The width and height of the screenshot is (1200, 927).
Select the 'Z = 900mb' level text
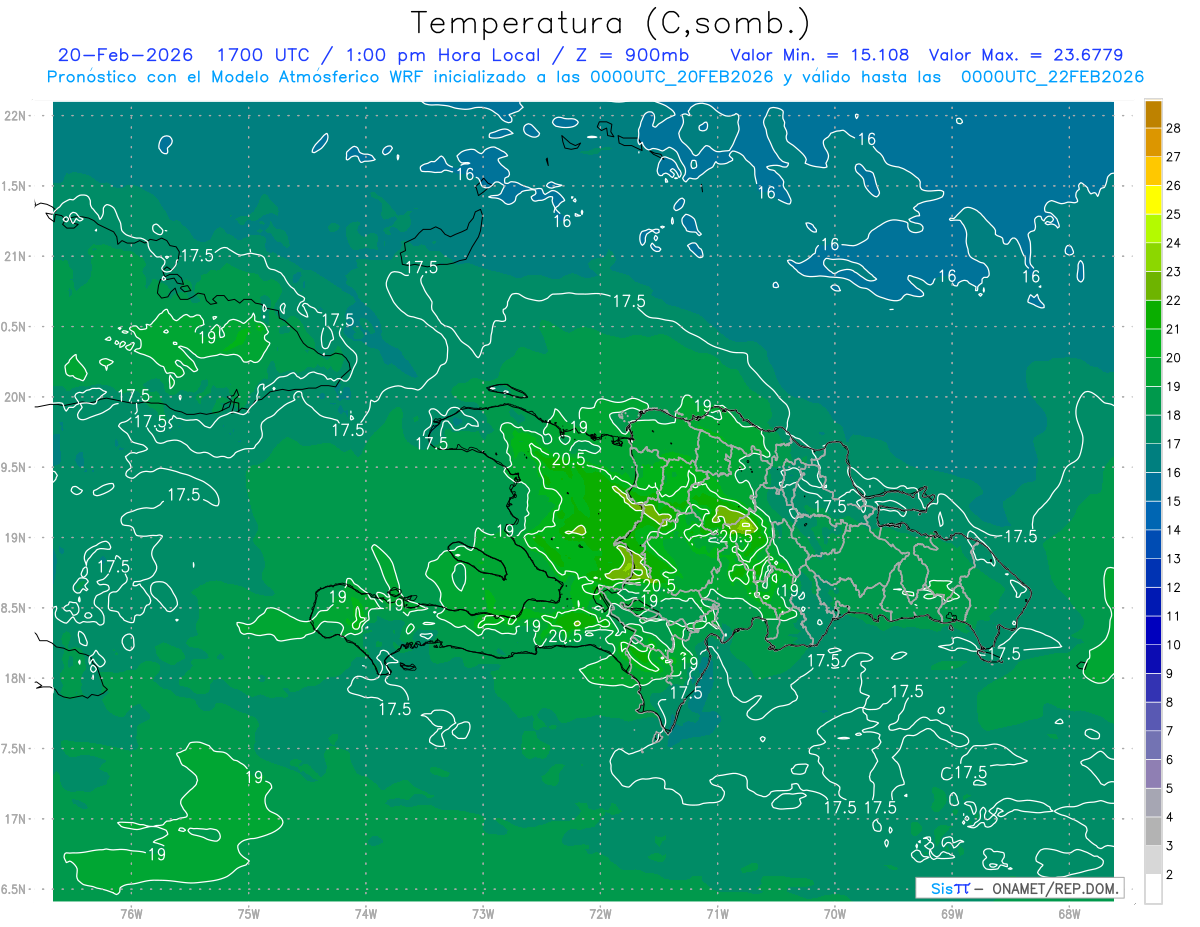click(x=631, y=55)
